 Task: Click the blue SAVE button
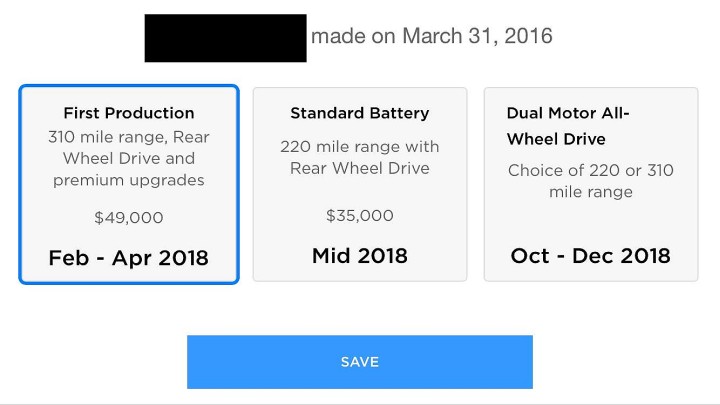(x=360, y=362)
